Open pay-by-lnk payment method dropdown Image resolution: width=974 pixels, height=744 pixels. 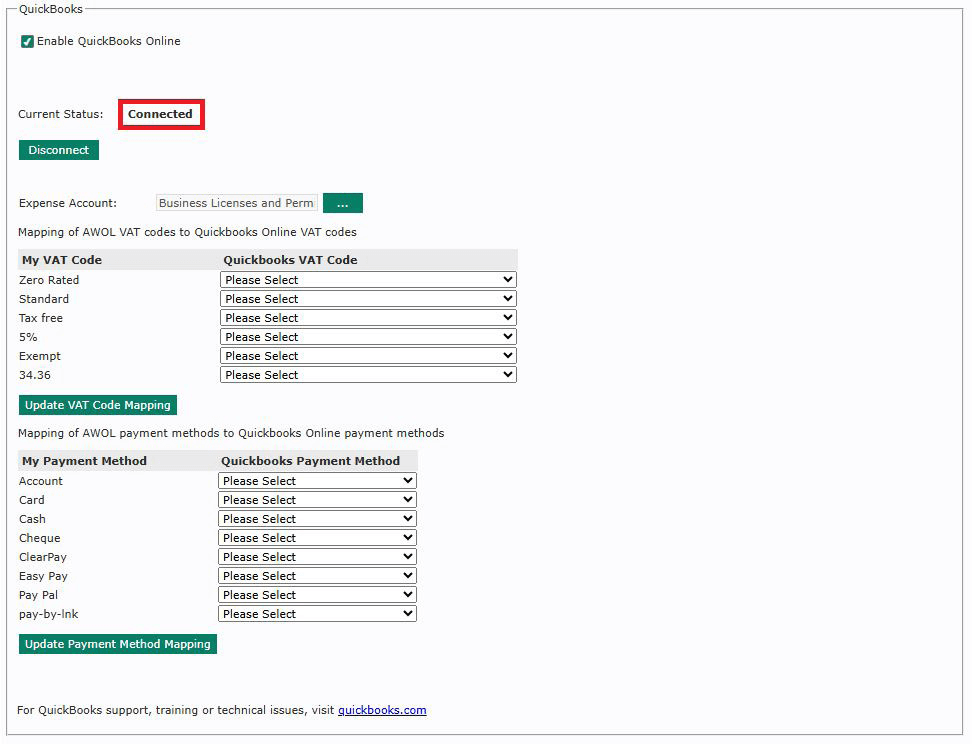coord(317,614)
